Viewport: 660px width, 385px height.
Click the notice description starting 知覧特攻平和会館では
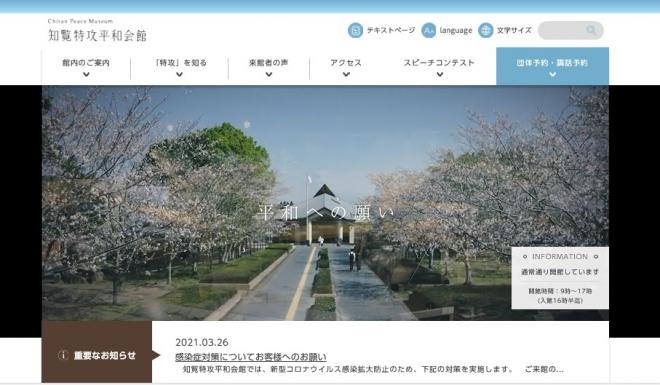click(373, 369)
